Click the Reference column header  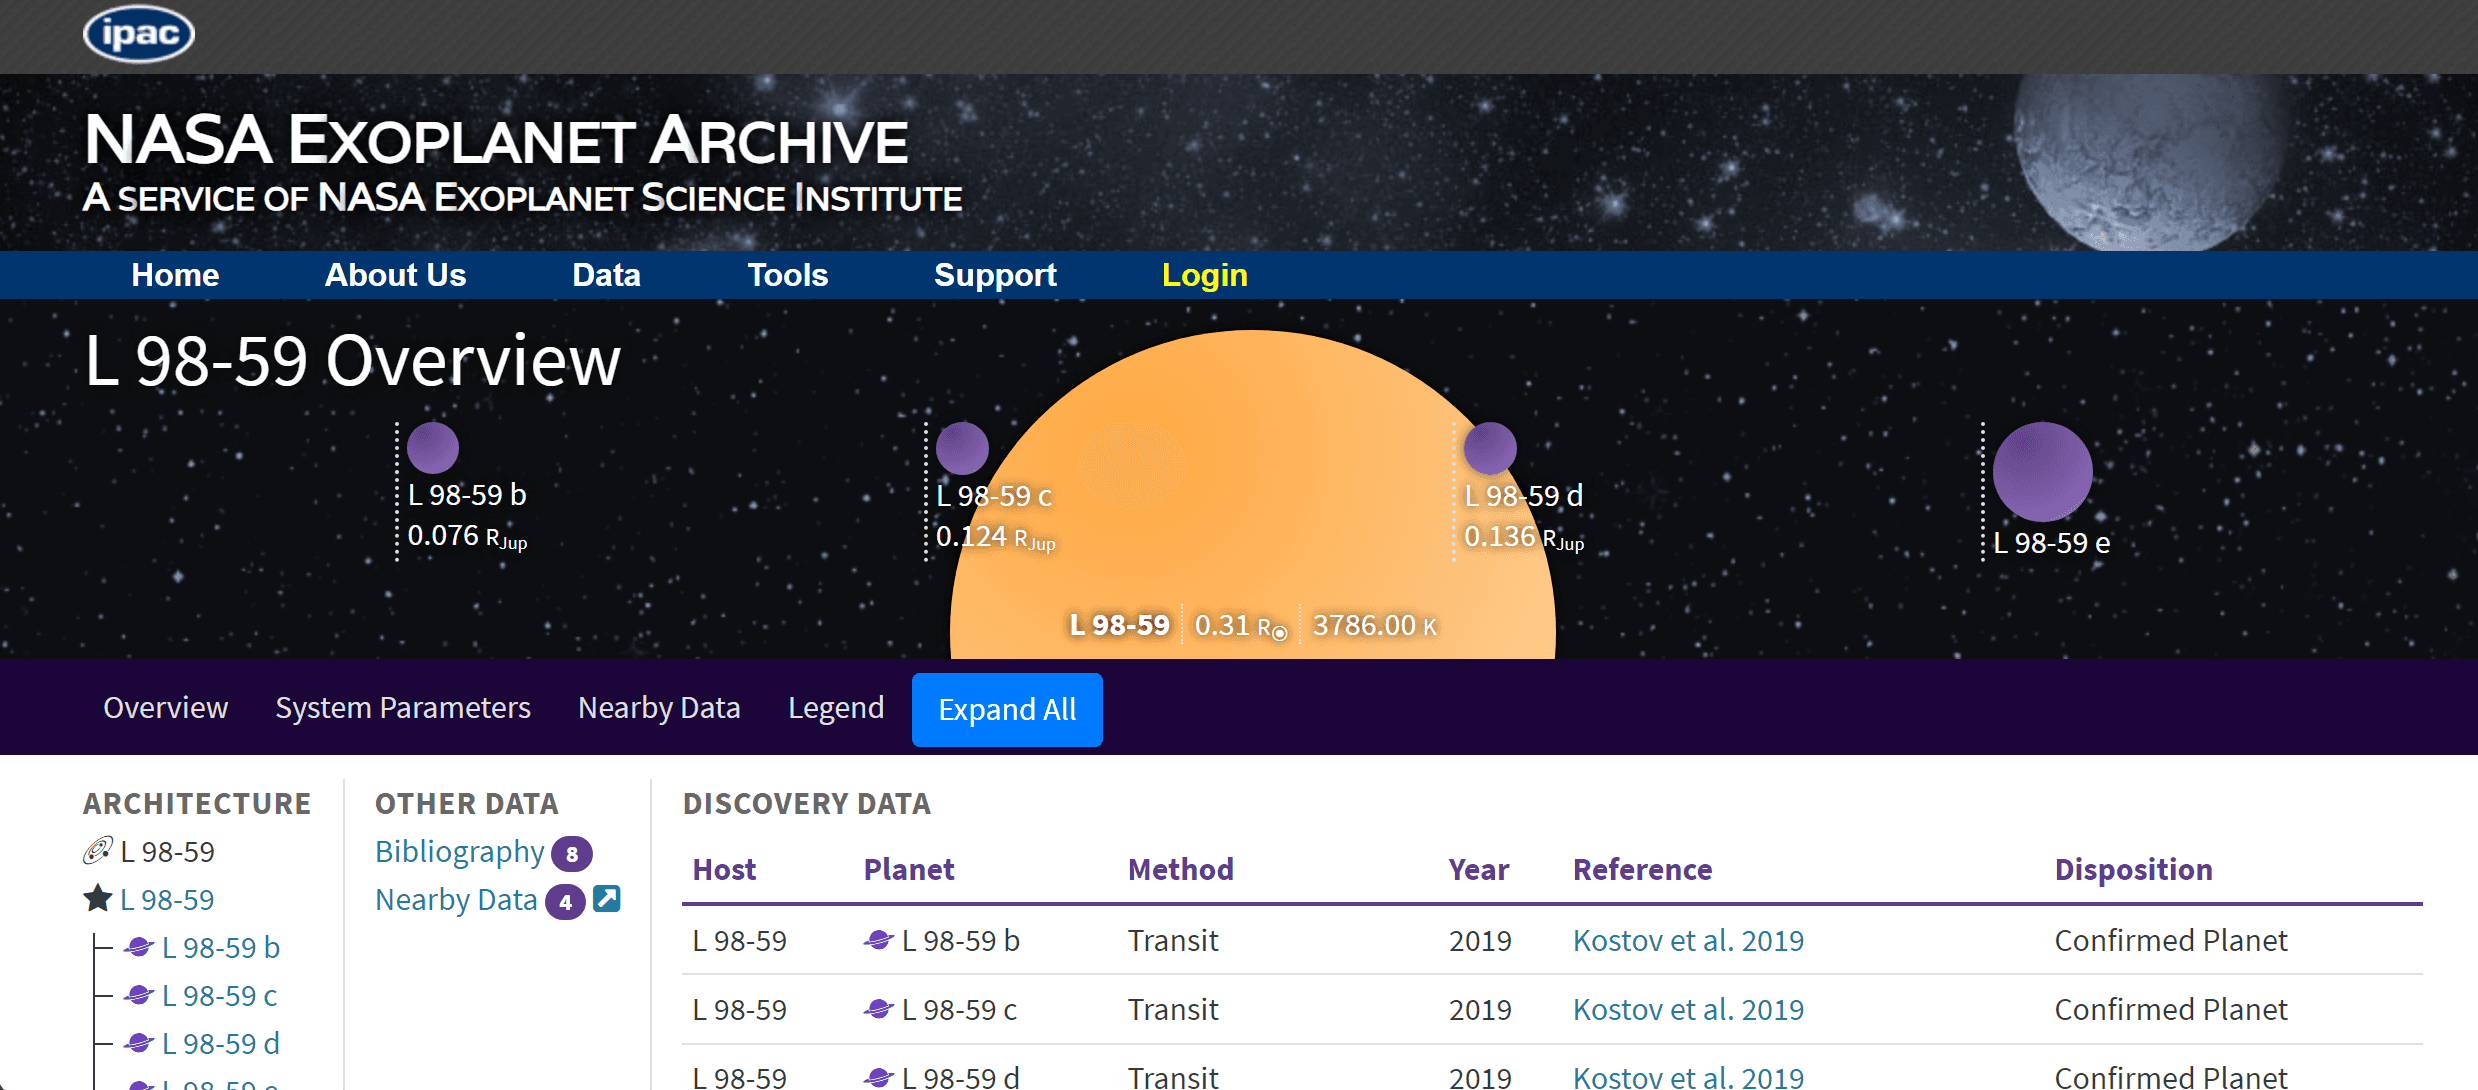pyautogui.click(x=1642, y=869)
